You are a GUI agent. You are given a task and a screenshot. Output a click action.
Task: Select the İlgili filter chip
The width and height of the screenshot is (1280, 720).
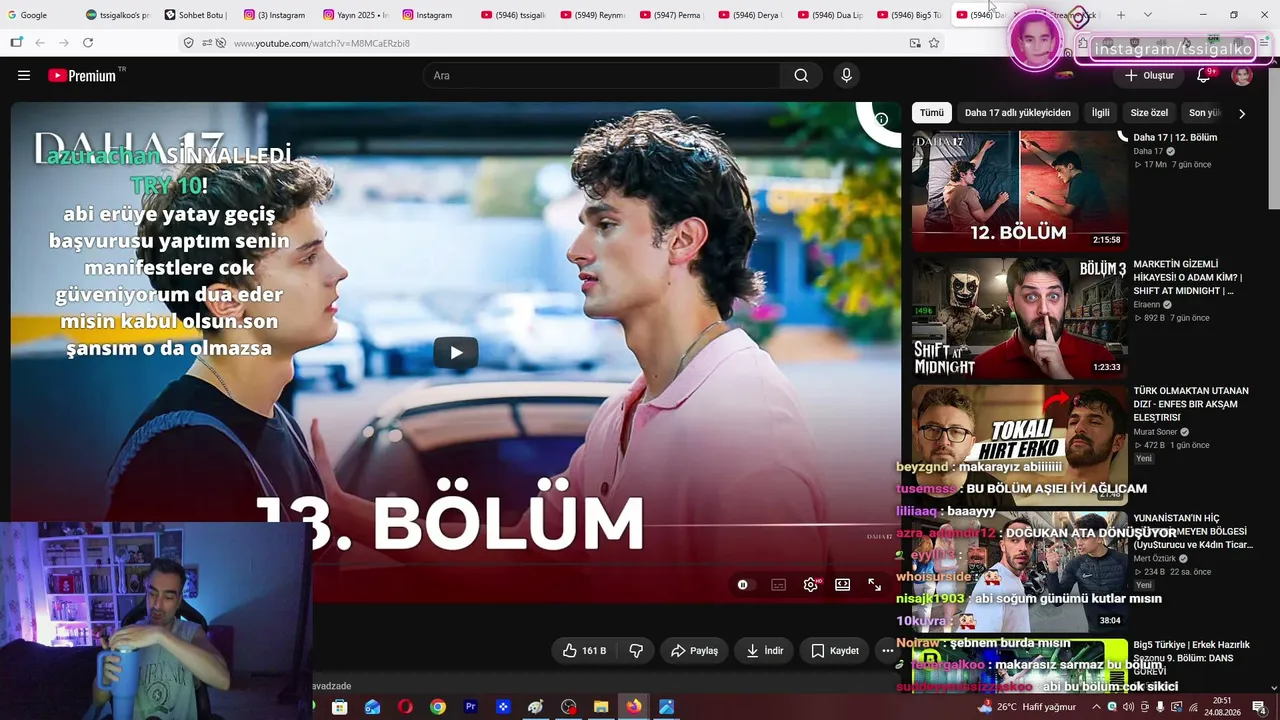tap(1101, 113)
